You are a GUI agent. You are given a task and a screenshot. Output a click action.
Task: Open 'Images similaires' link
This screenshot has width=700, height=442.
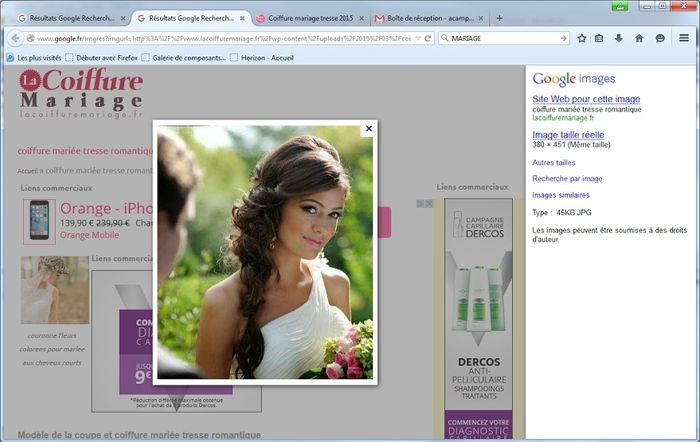pyautogui.click(x=561, y=195)
